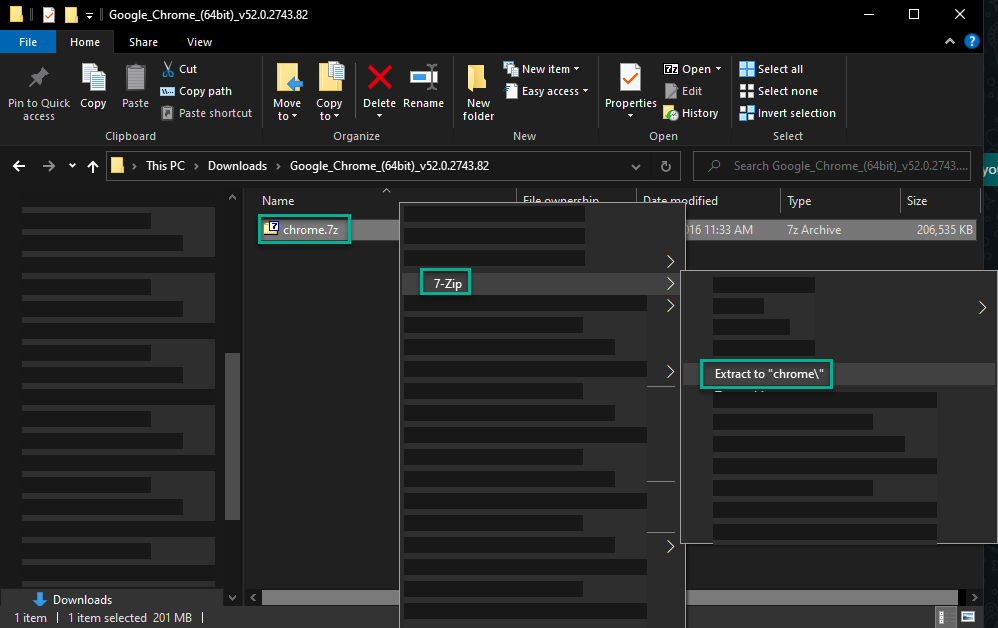The height and width of the screenshot is (628, 998).
Task: Select the chrome.7z archive file
Action: point(311,230)
